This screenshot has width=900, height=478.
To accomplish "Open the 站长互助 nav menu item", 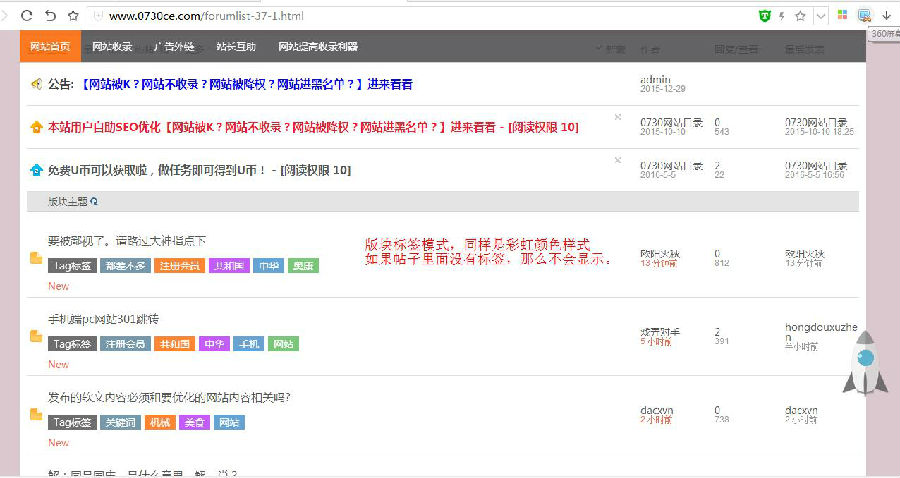I will (236, 47).
